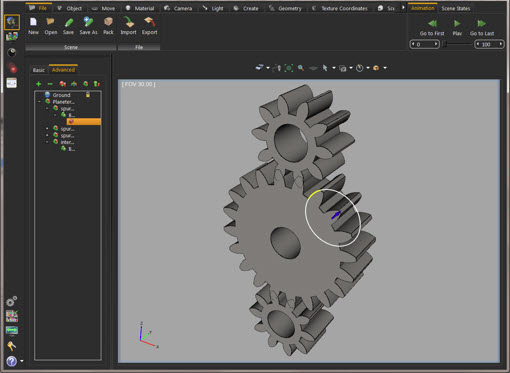Screen dimensions: 510x373
Task: Collapse the Planeter... tree node
Action: pyautogui.click(x=39, y=102)
